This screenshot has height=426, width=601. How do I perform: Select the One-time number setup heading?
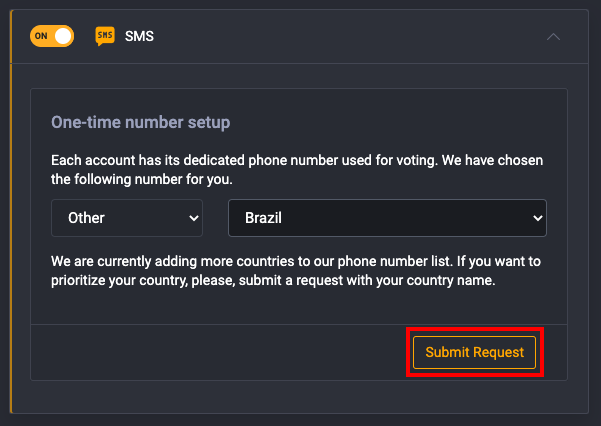click(x=141, y=122)
